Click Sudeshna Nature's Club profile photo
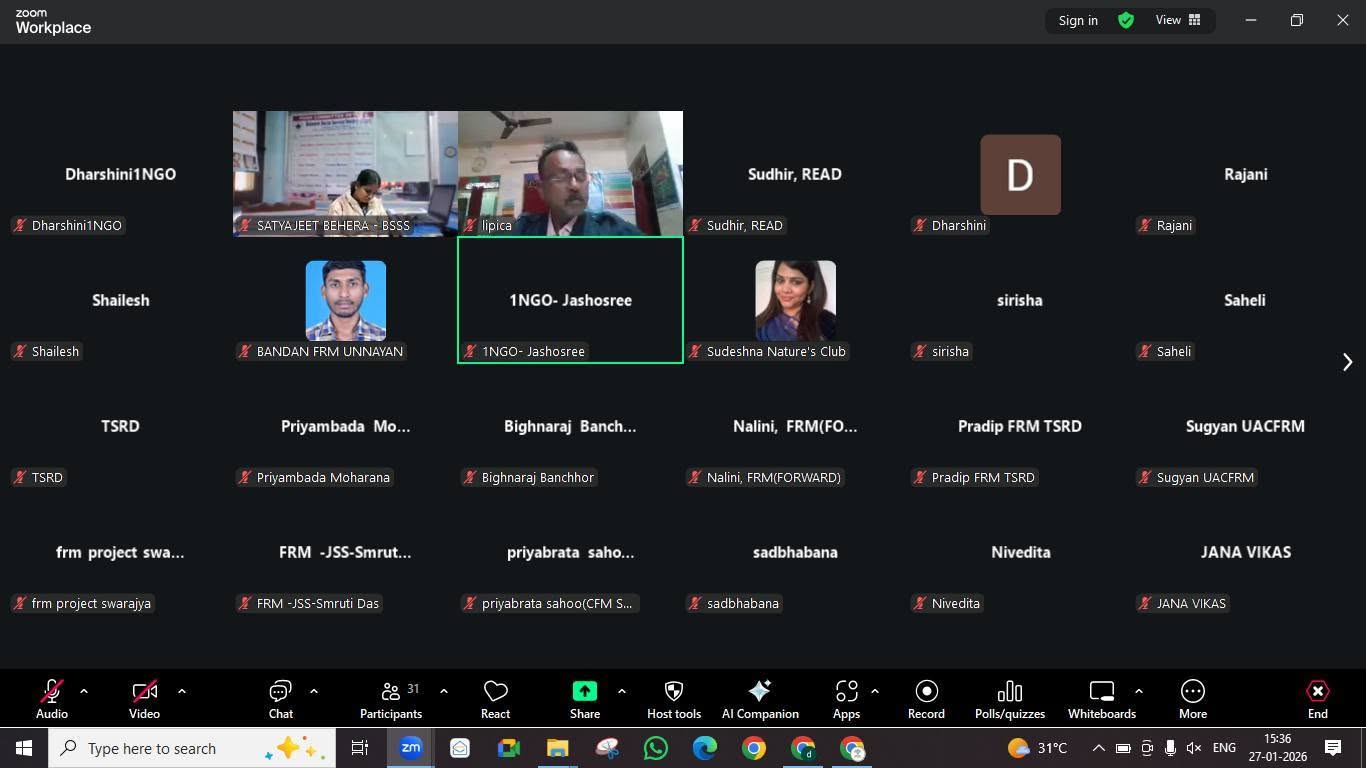The width and height of the screenshot is (1366, 768). click(795, 300)
